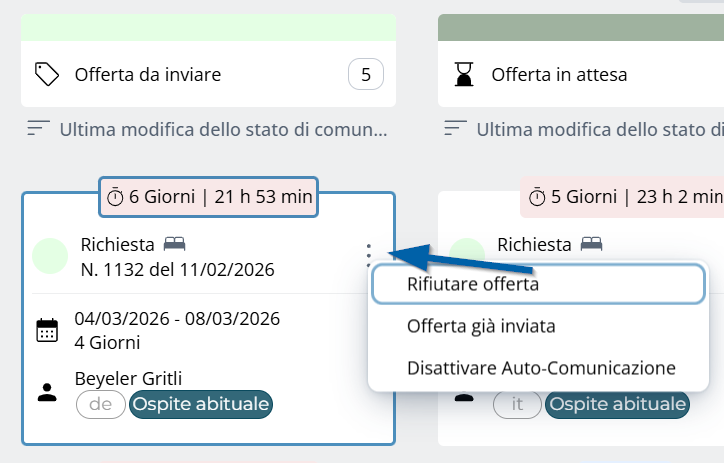Click the bed icon next to Richiesta N. 1132
The width and height of the screenshot is (724, 463).
176,244
